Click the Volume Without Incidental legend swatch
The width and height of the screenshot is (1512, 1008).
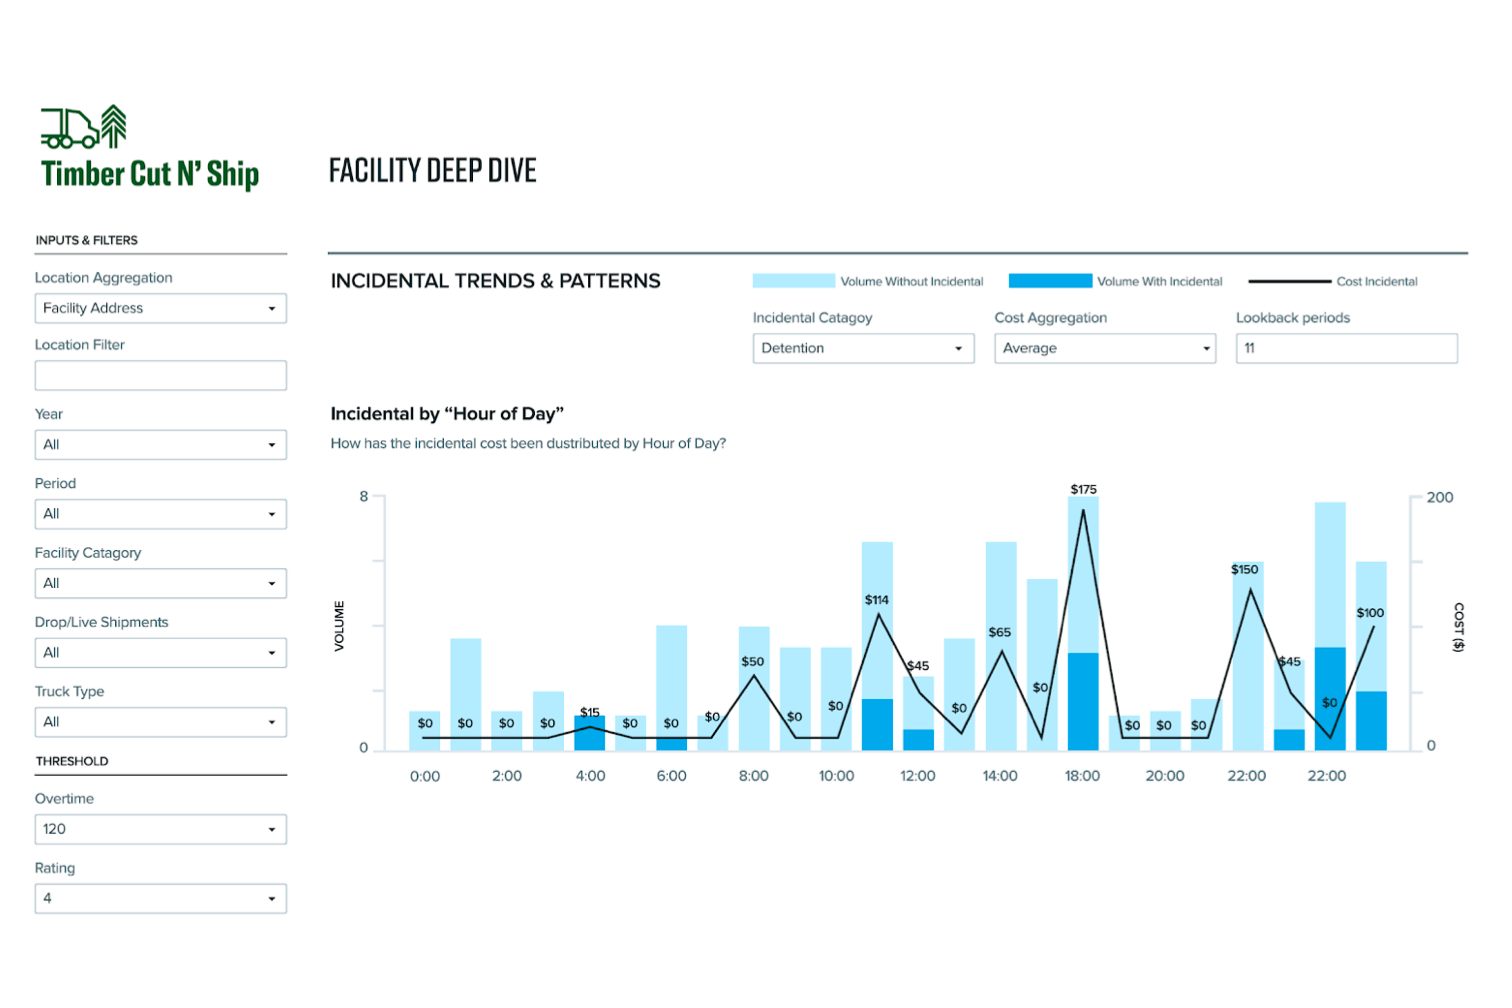(x=793, y=281)
